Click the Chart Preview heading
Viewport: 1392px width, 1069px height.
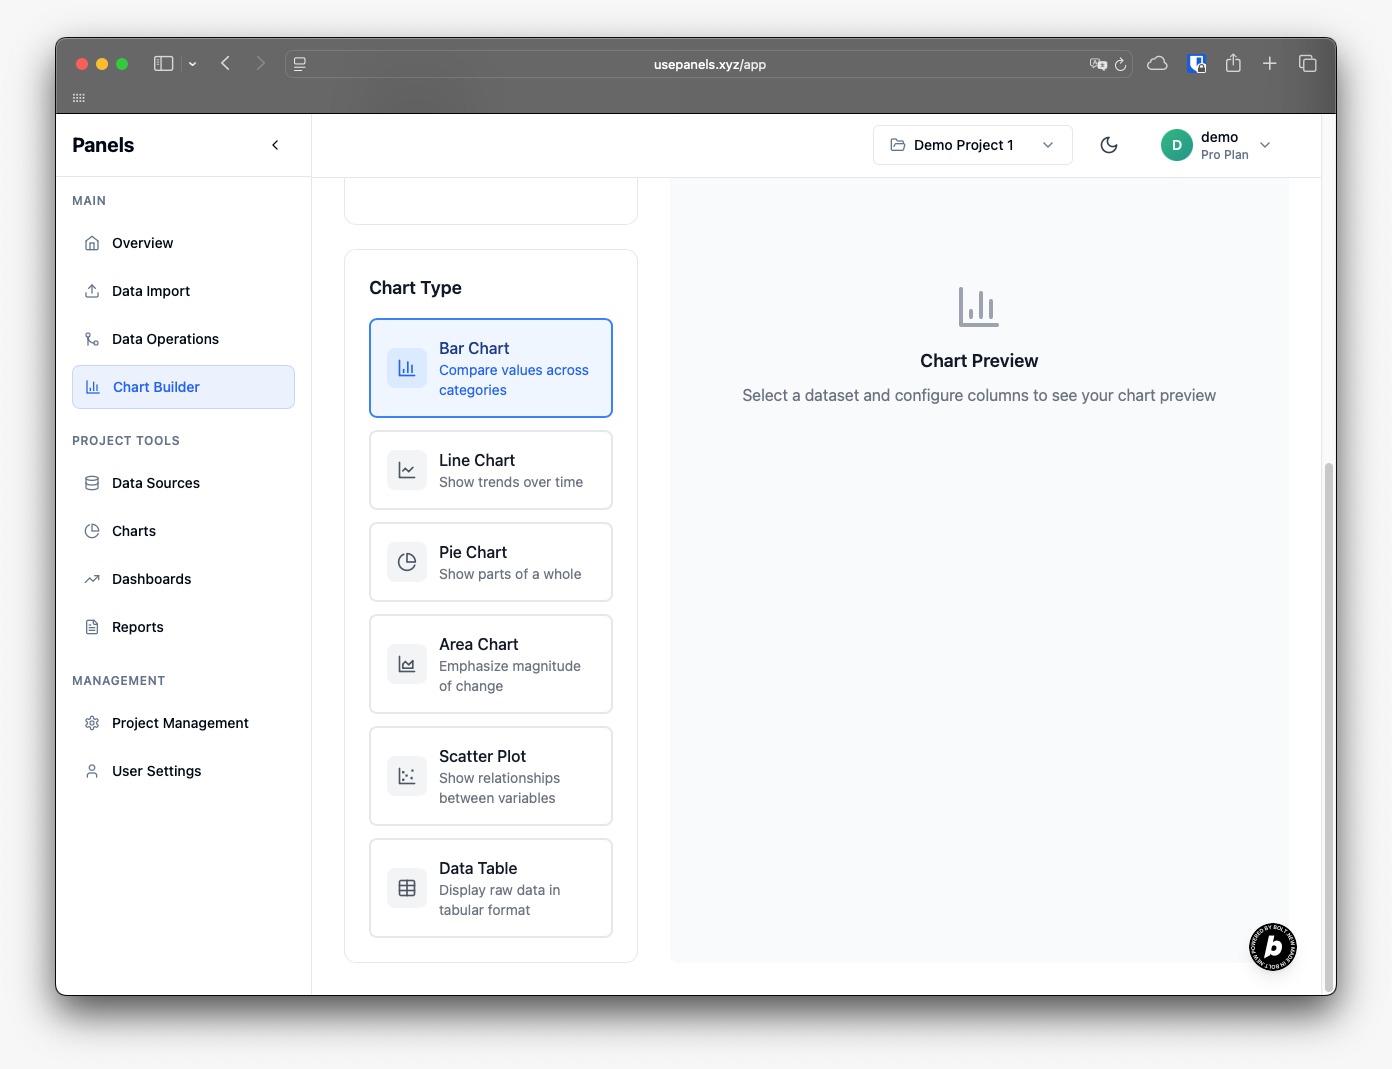tap(979, 361)
